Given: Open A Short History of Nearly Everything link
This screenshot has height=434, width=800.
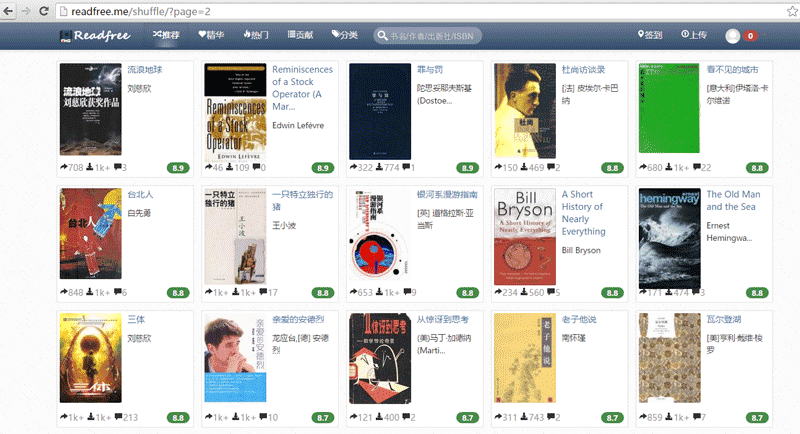Looking at the screenshot, I should pyautogui.click(x=584, y=213).
